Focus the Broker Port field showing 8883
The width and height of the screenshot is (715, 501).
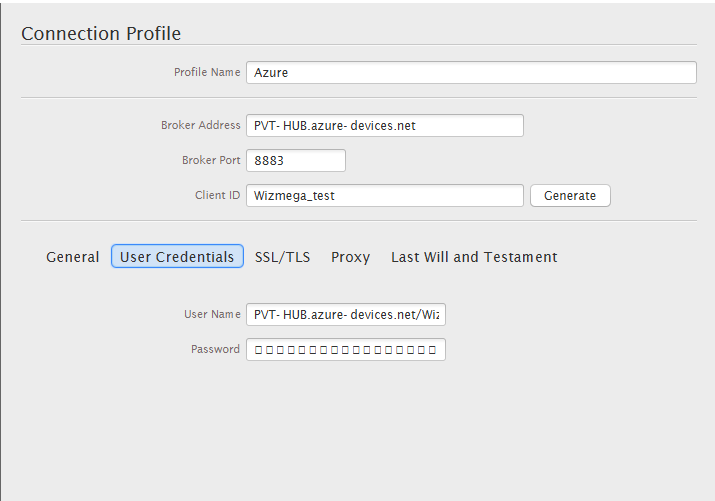pyautogui.click(x=295, y=160)
